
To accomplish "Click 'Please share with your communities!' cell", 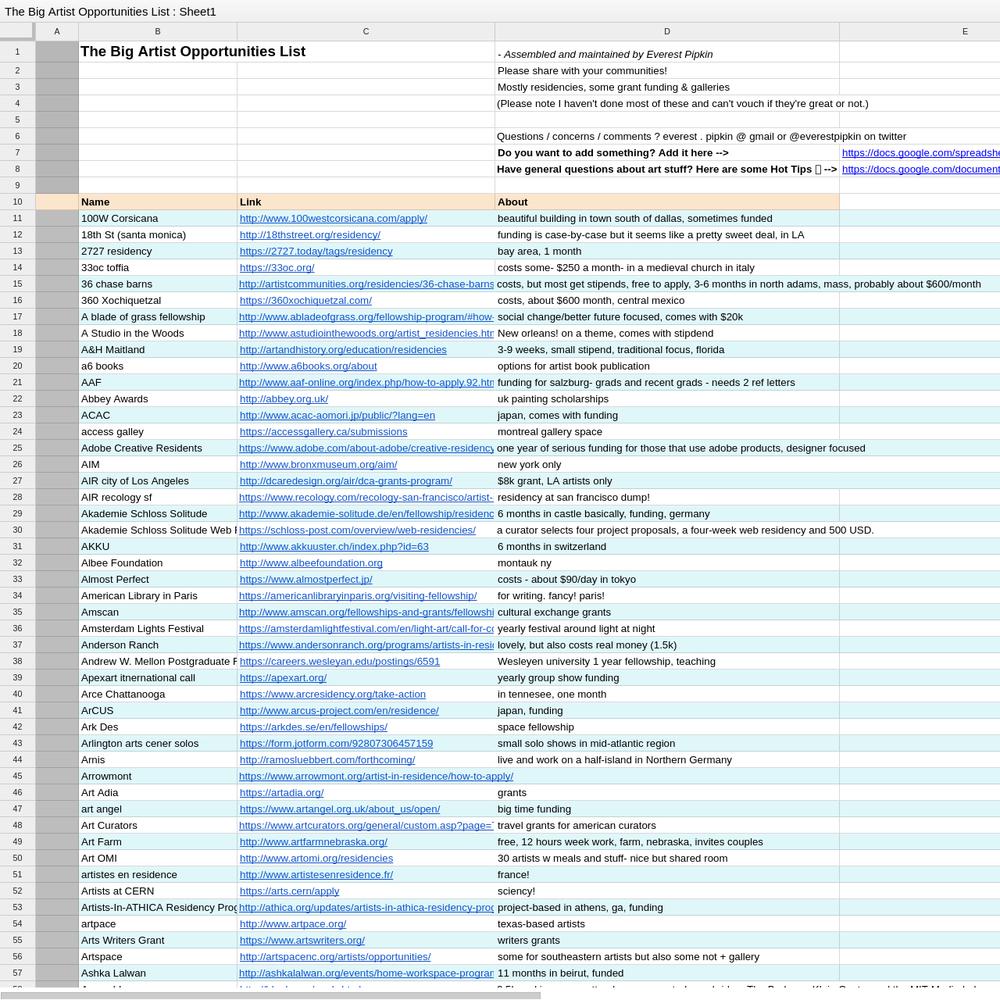I will [x=667, y=71].
